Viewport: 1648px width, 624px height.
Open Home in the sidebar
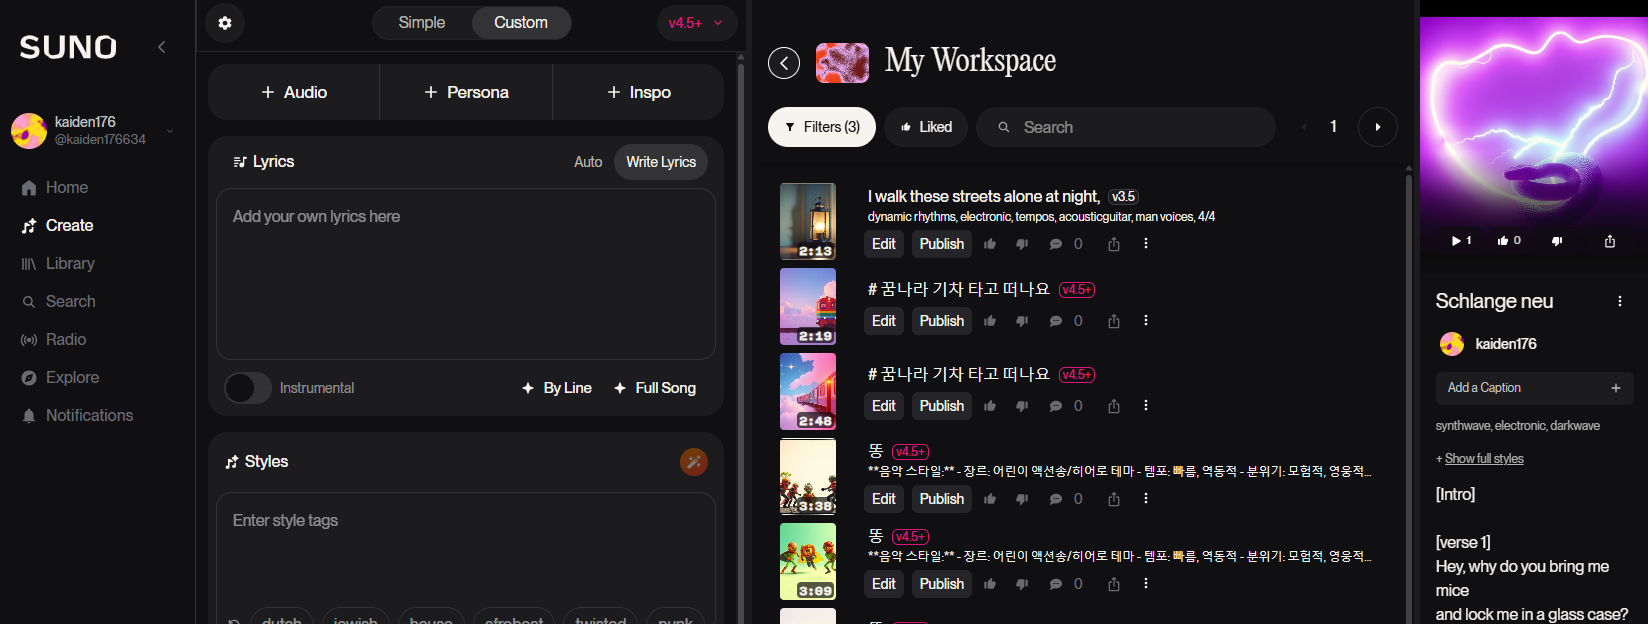[55, 188]
